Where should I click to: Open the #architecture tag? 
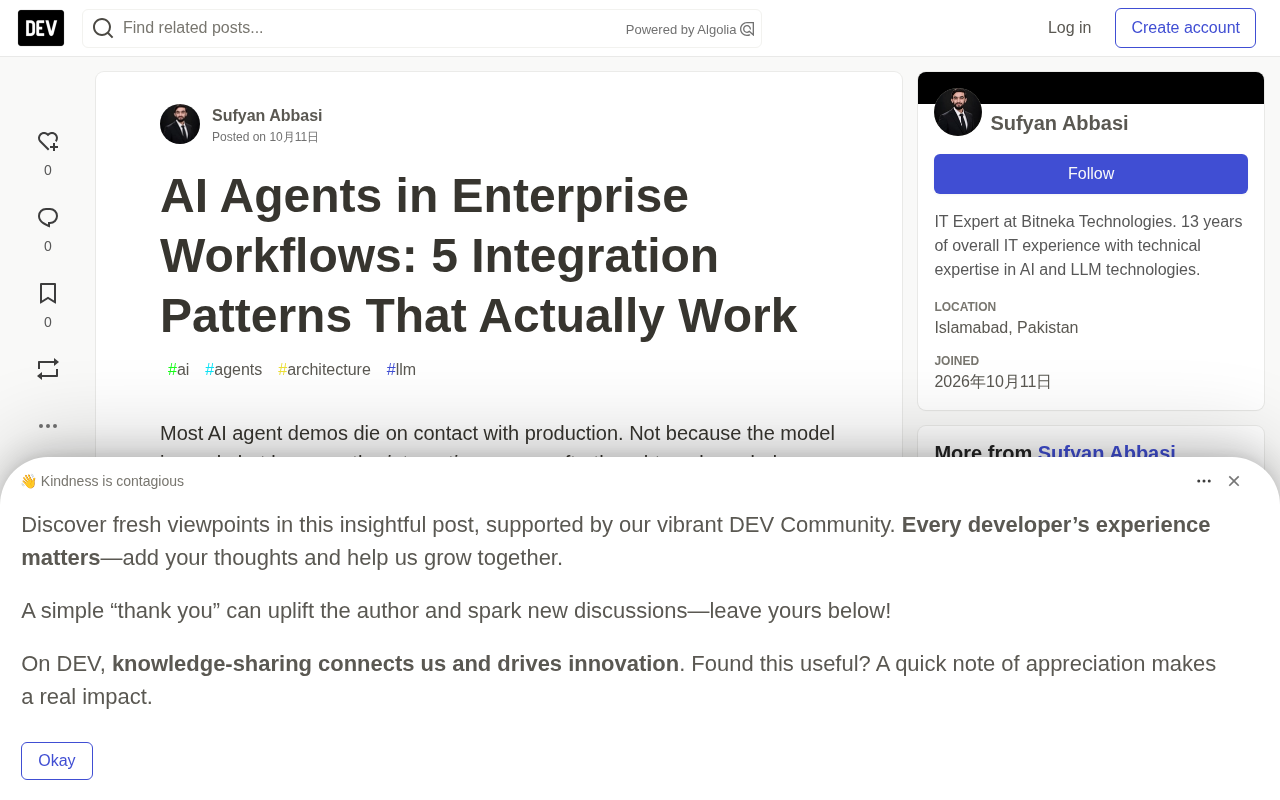coord(324,370)
